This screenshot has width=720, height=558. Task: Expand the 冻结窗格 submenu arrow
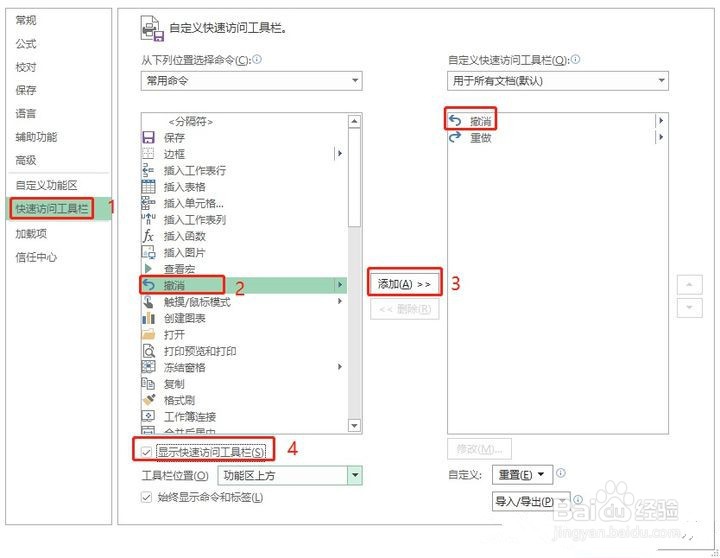coord(340,367)
